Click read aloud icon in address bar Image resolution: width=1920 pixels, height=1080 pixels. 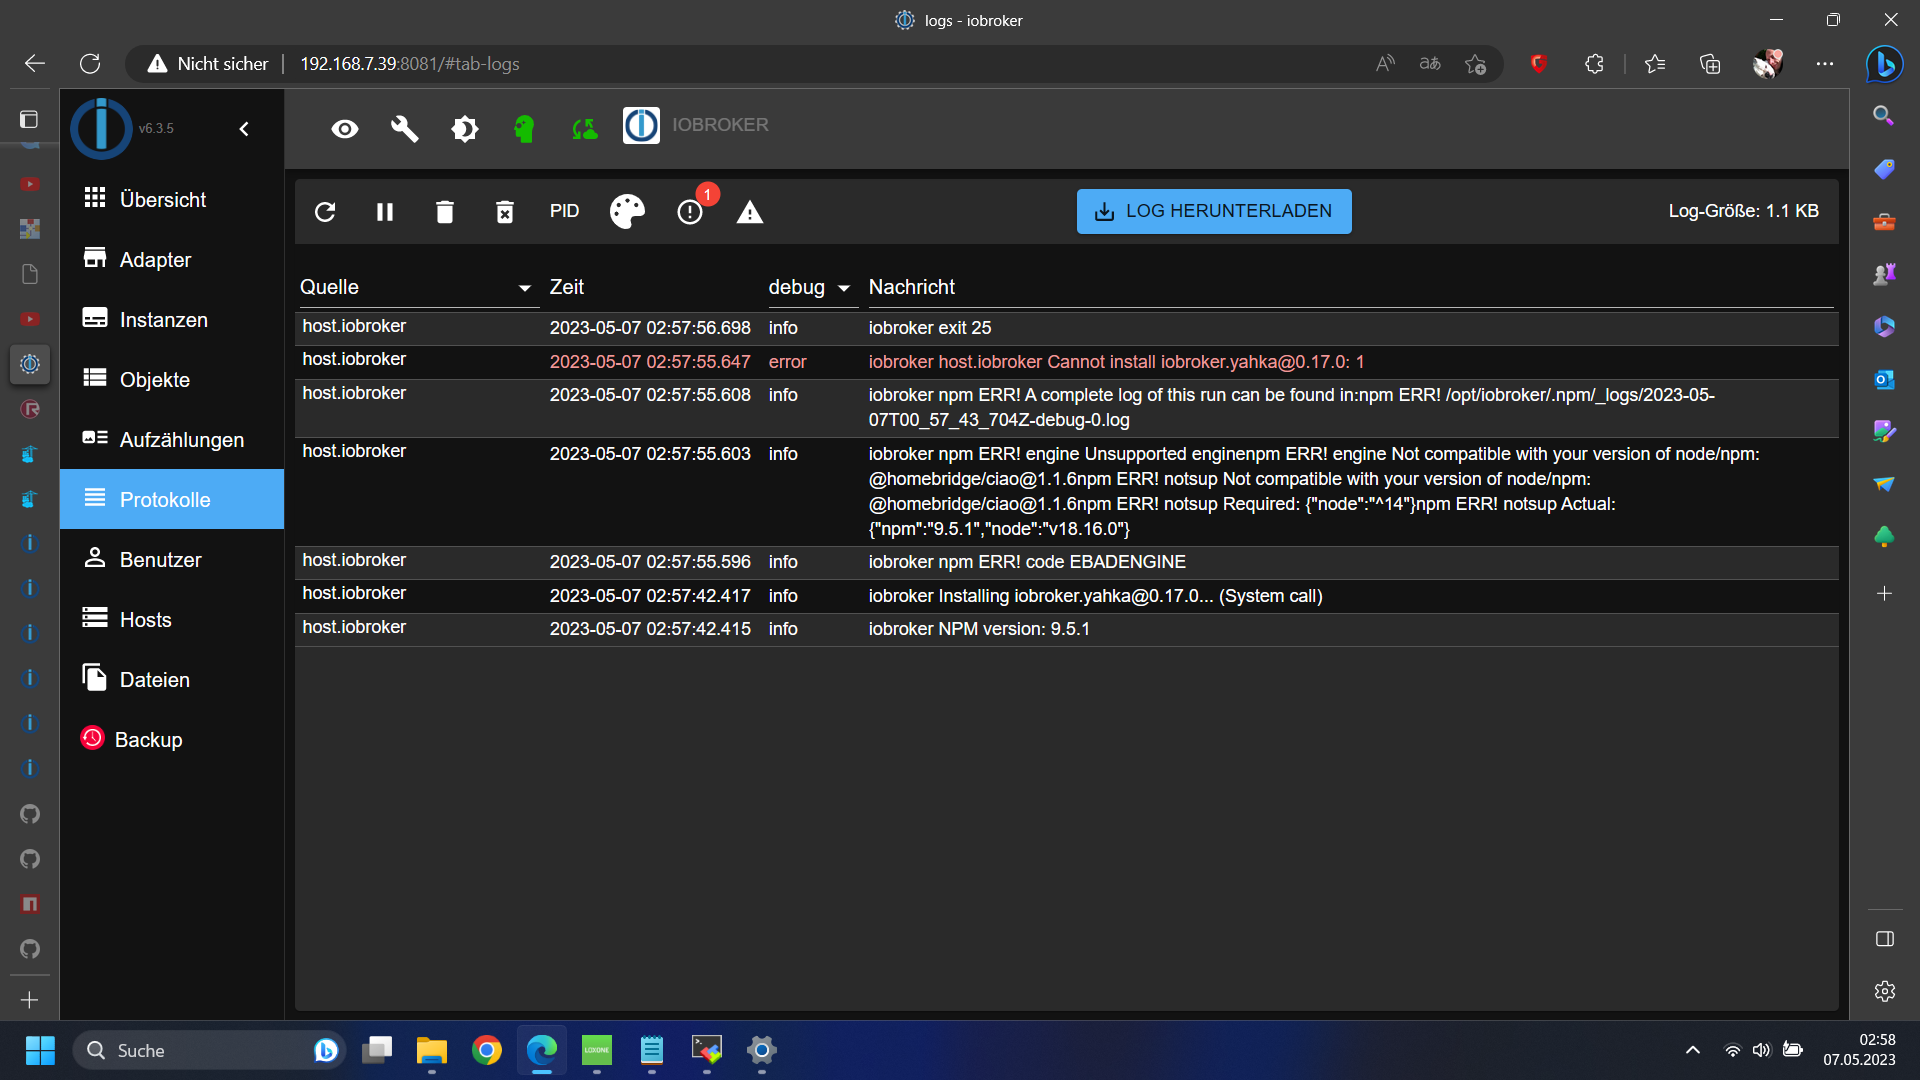[x=1385, y=64]
